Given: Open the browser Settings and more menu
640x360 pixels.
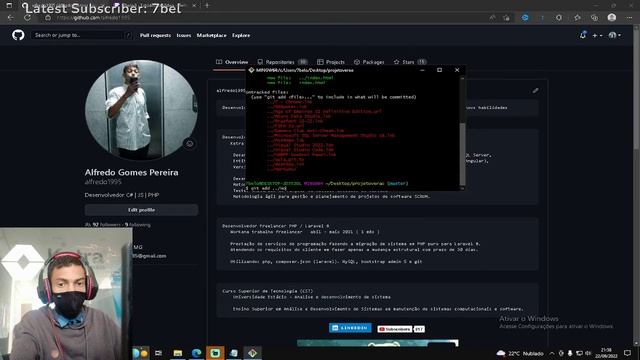Looking at the screenshot, I should 629,18.
